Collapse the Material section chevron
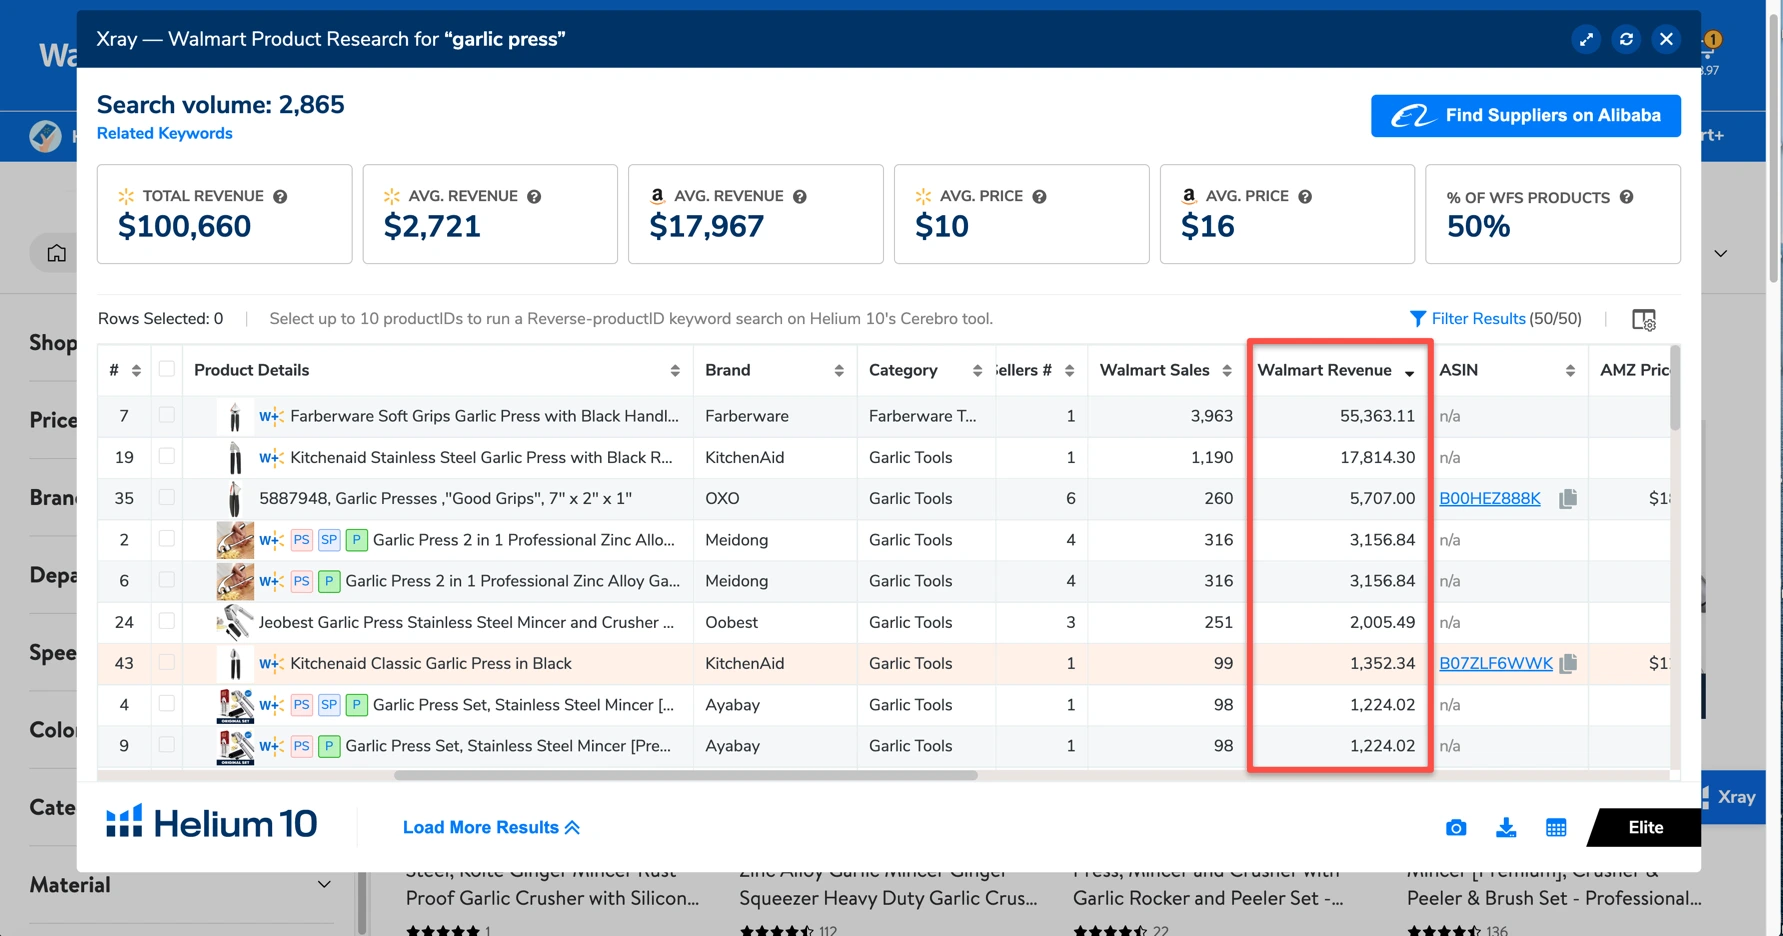This screenshot has width=1783, height=936. [x=323, y=884]
